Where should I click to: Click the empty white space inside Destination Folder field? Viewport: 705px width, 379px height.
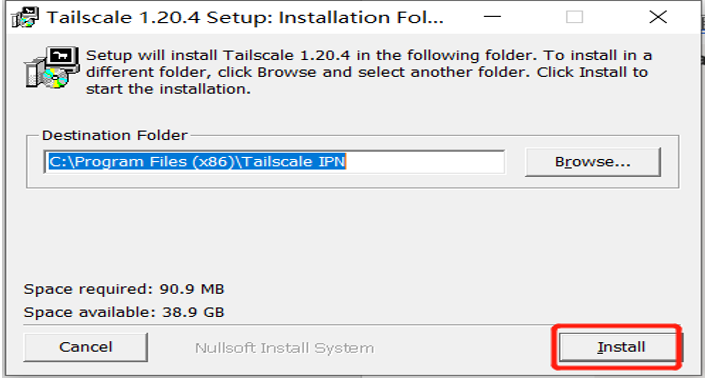pyautogui.click(x=425, y=162)
